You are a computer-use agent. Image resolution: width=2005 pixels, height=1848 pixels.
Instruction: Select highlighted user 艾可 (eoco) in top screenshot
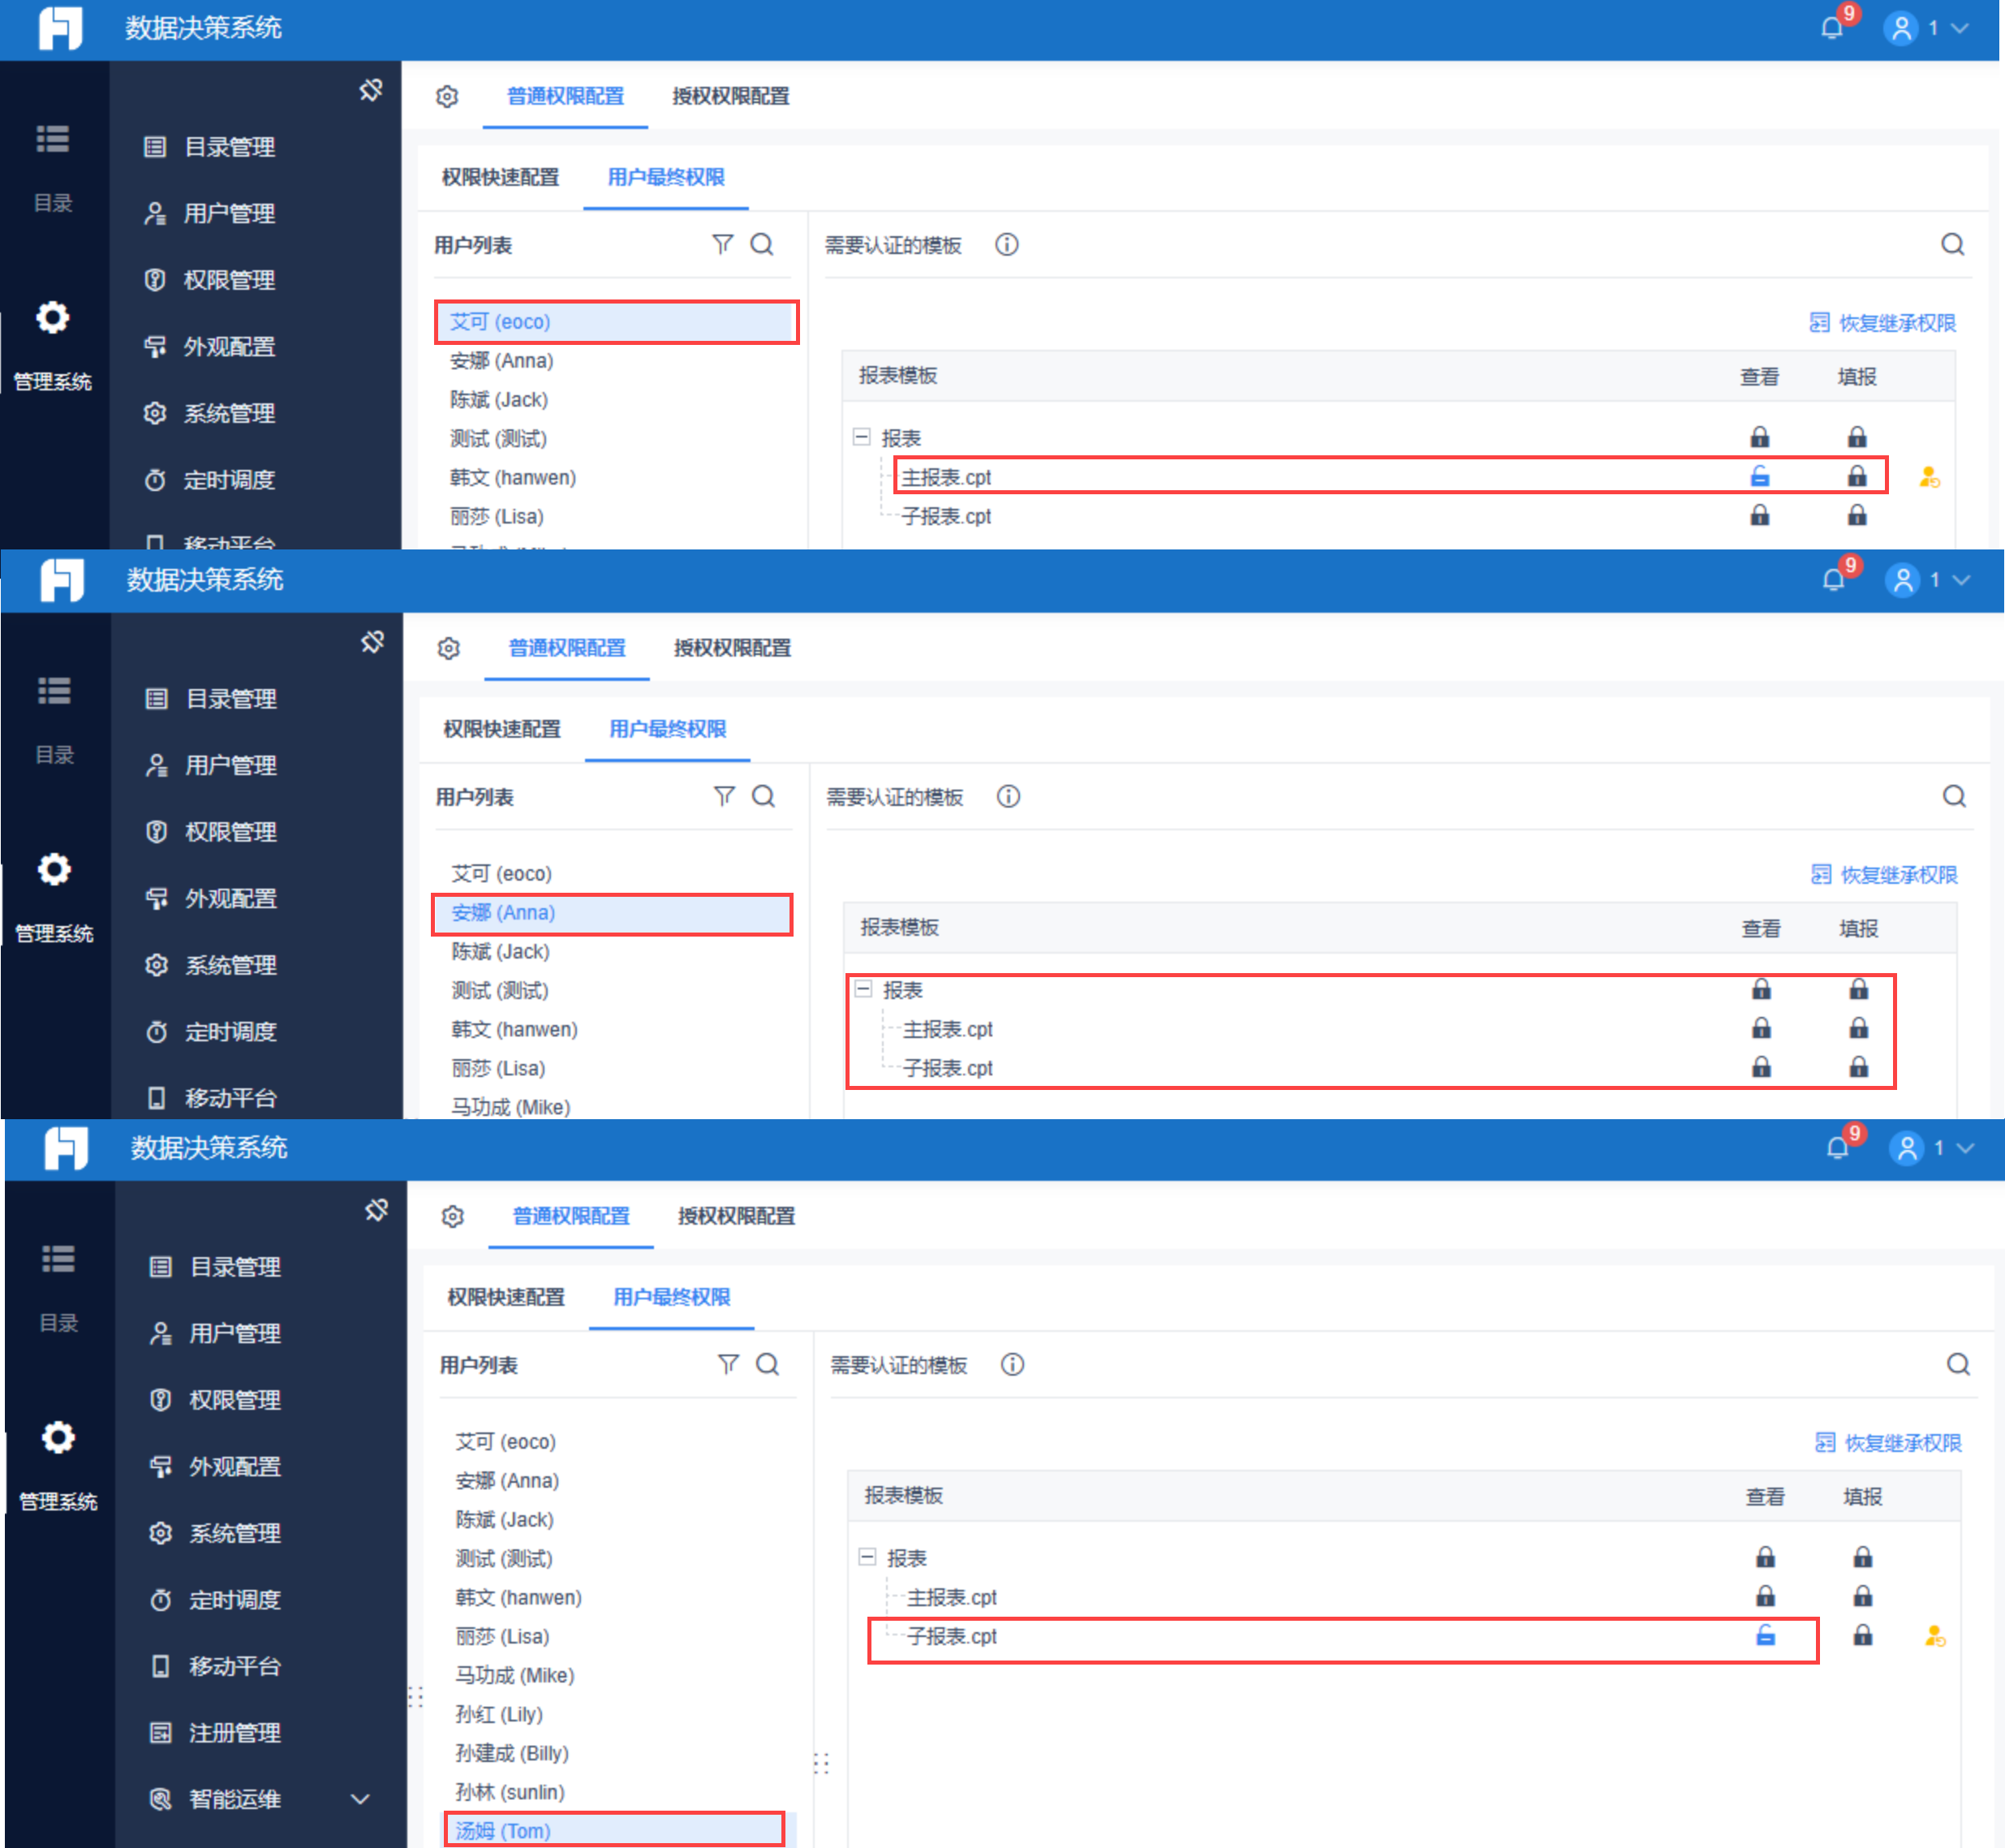click(616, 322)
